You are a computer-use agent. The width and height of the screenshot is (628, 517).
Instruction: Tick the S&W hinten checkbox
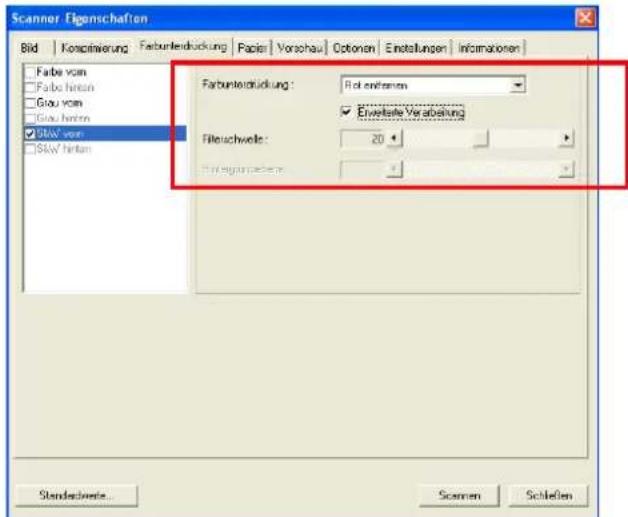click(x=31, y=149)
